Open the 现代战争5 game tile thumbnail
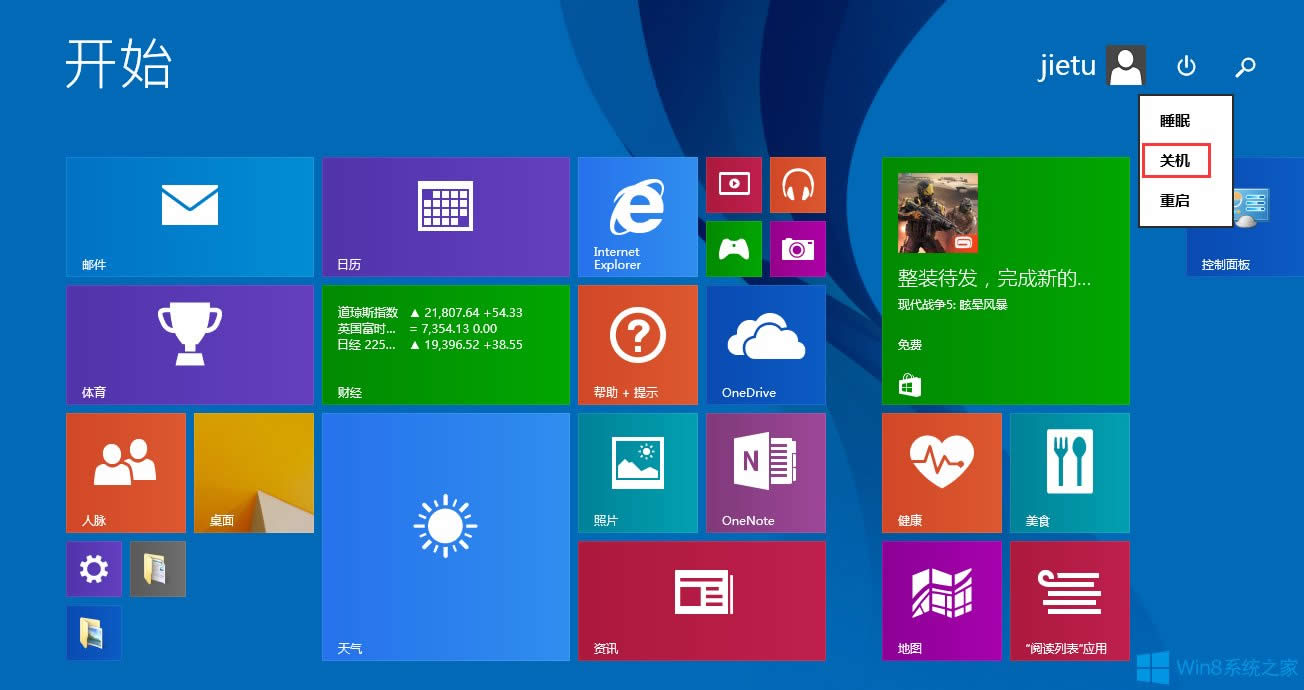Viewport: 1304px width, 690px height. tap(938, 212)
